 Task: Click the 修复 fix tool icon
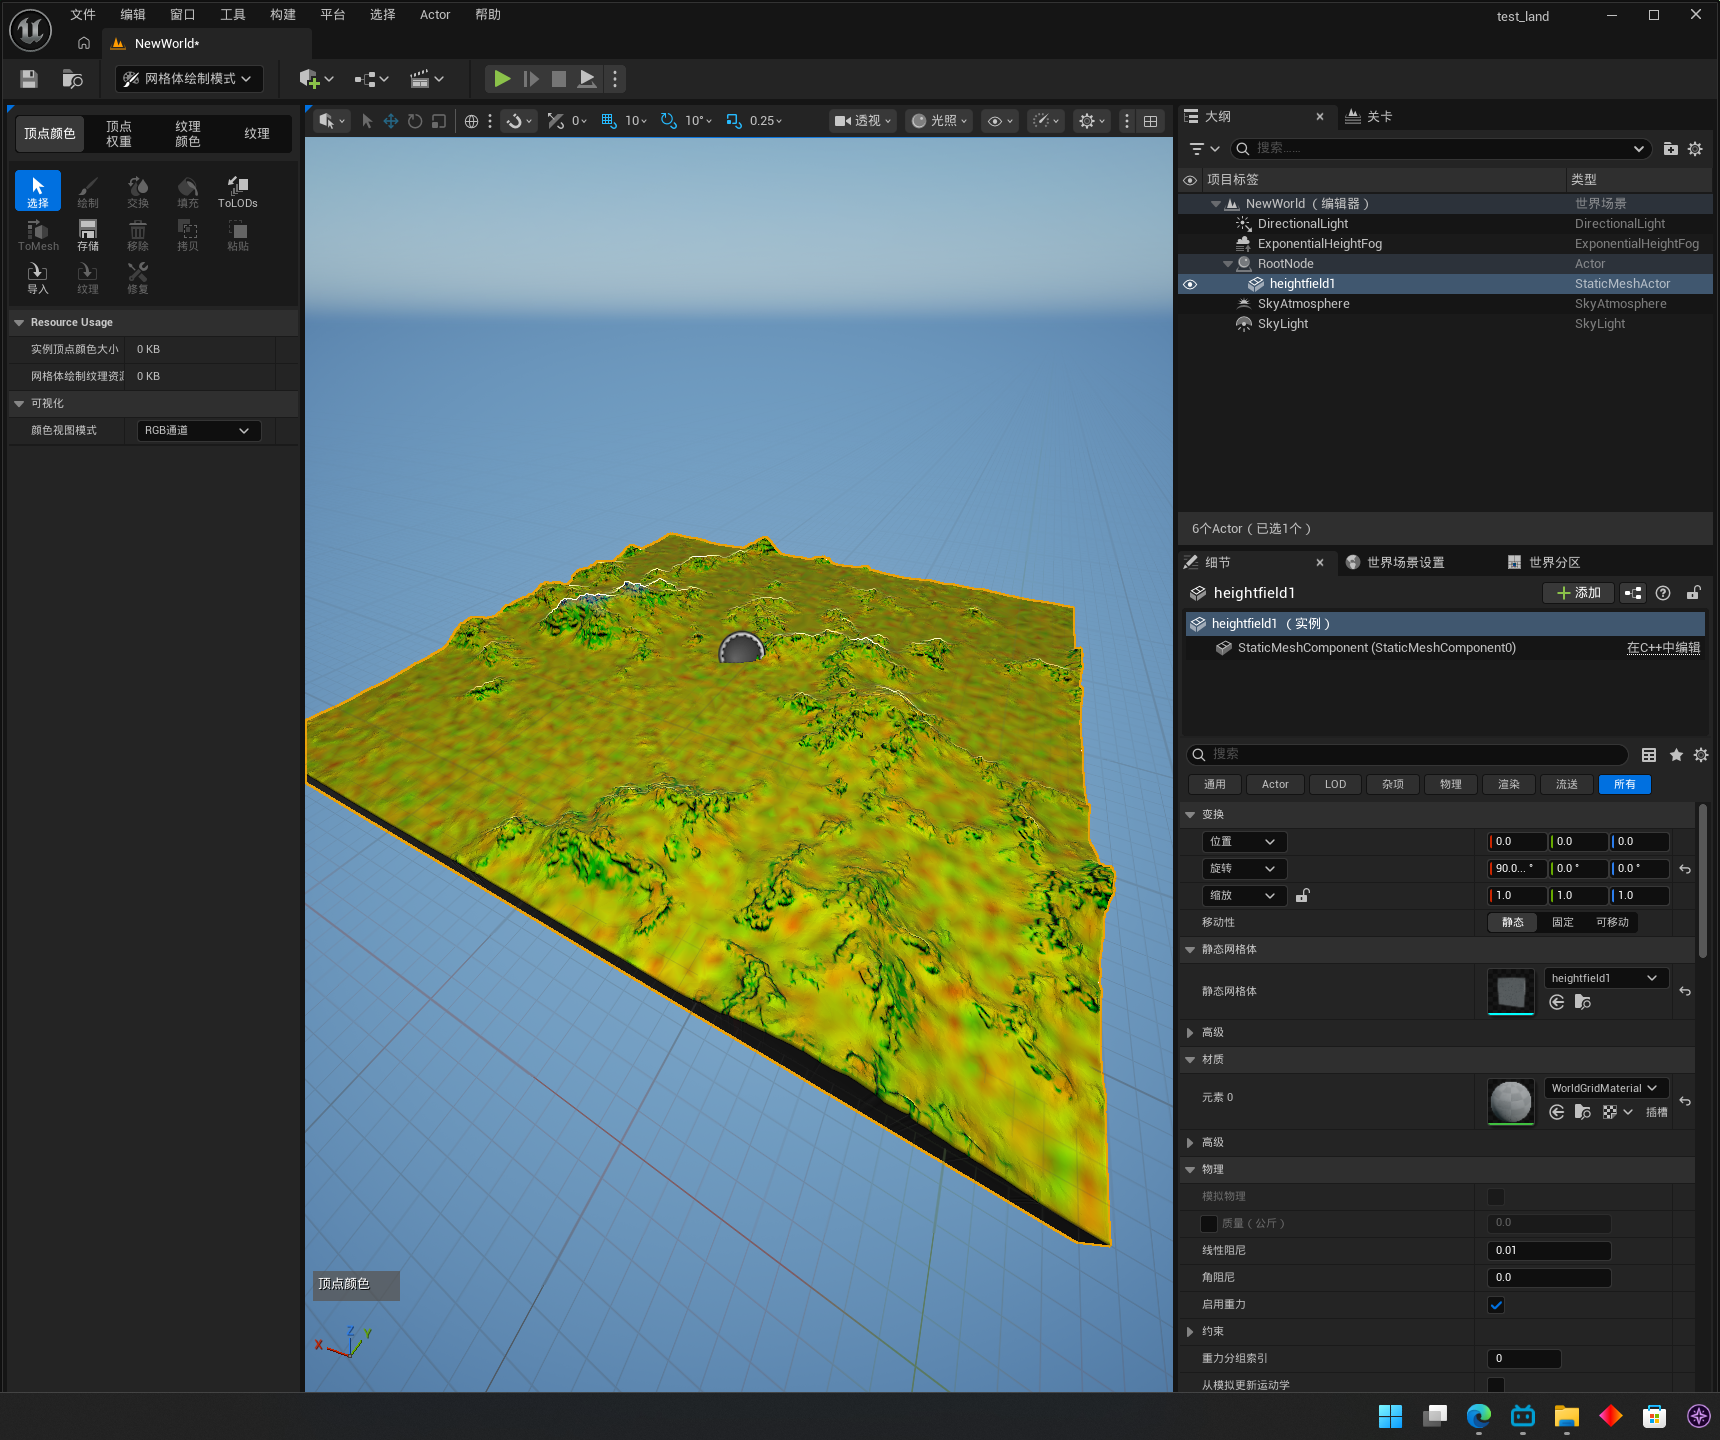click(x=138, y=278)
